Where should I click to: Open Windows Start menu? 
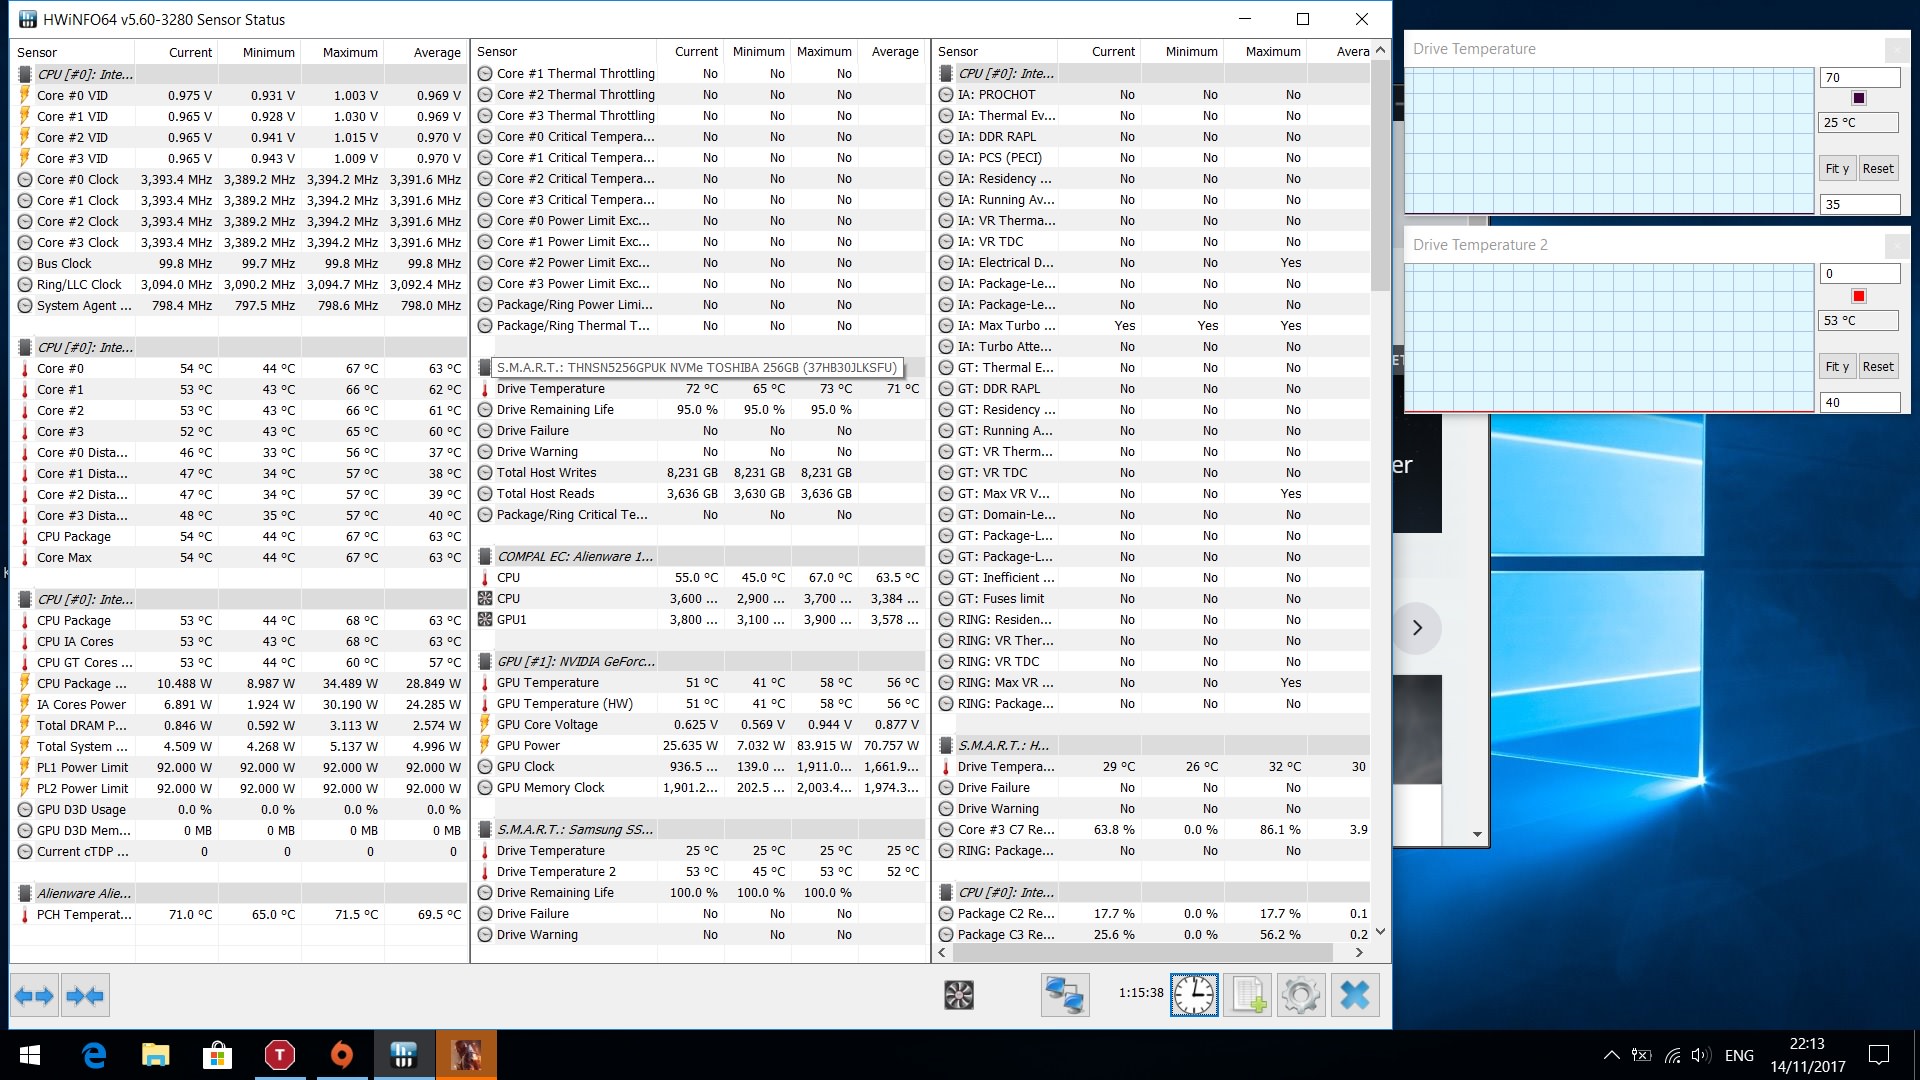click(x=30, y=1055)
